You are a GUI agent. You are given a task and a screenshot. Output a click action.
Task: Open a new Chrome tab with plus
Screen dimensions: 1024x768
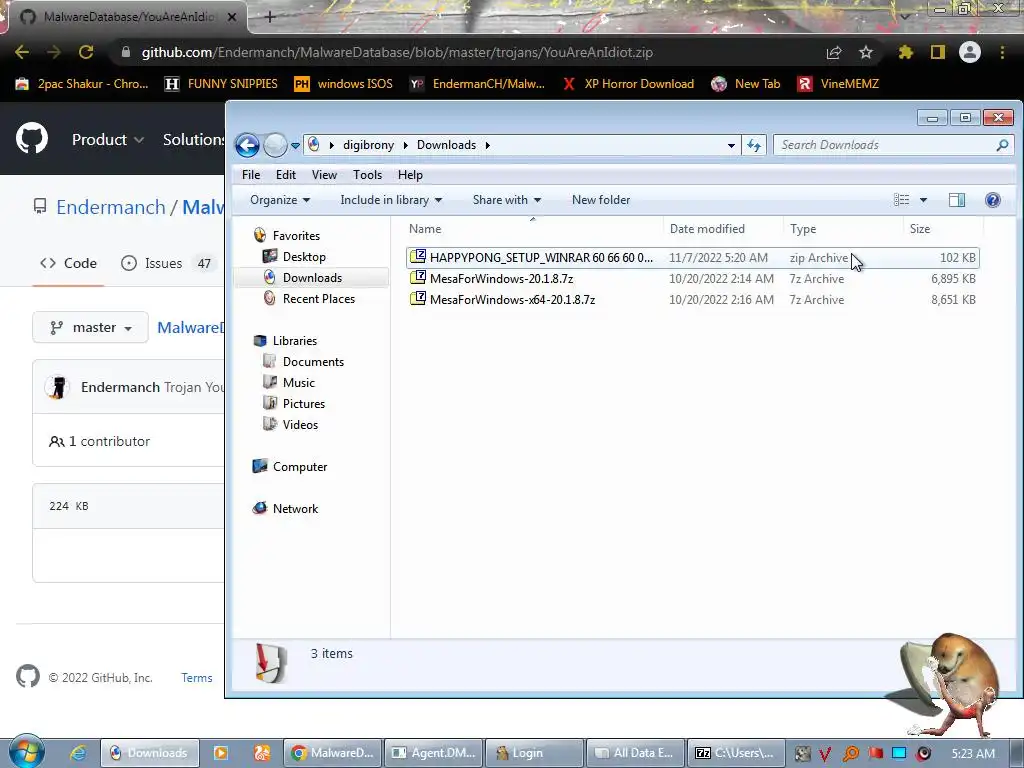point(270,18)
